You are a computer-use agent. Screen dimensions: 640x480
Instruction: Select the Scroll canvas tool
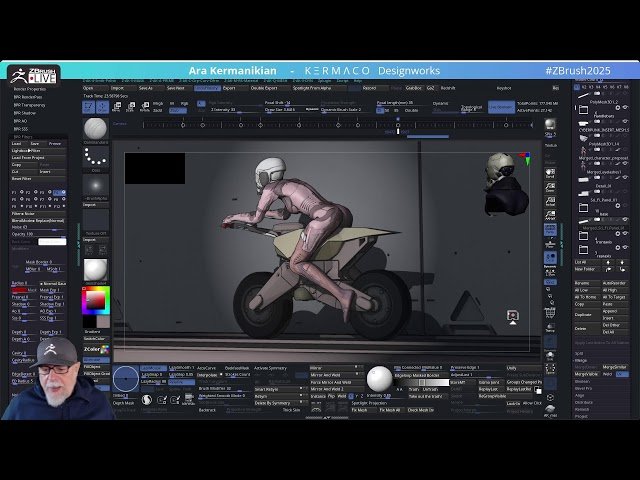[x=550, y=173]
